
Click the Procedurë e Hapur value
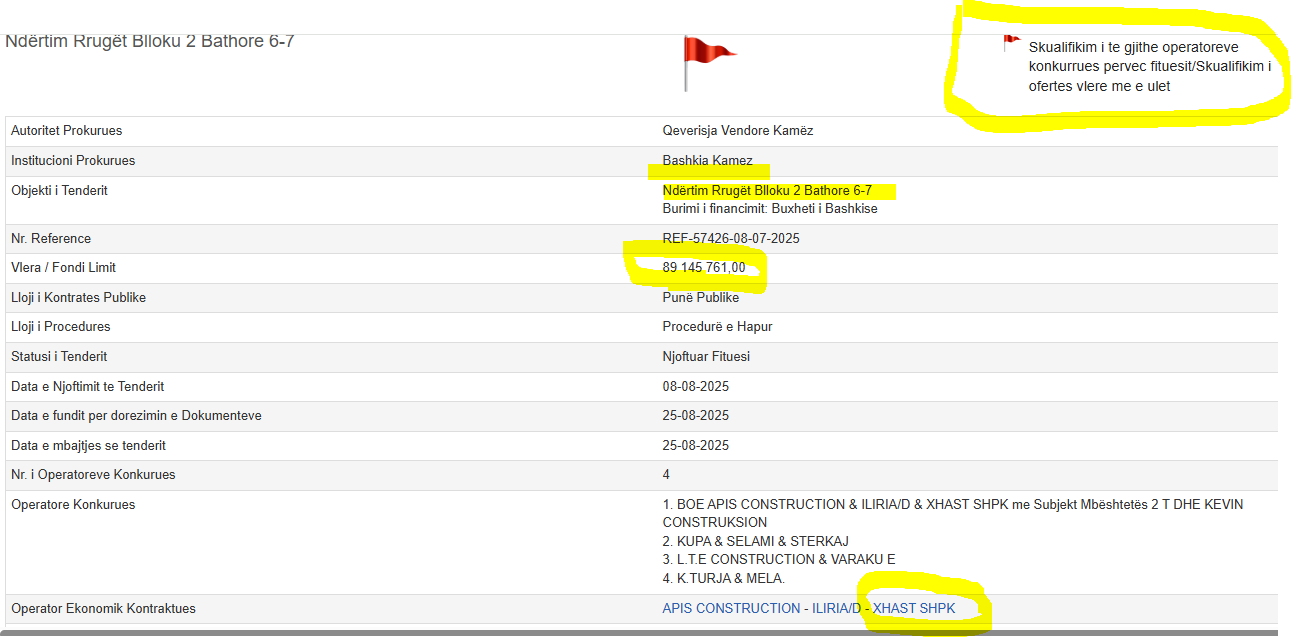click(x=717, y=326)
